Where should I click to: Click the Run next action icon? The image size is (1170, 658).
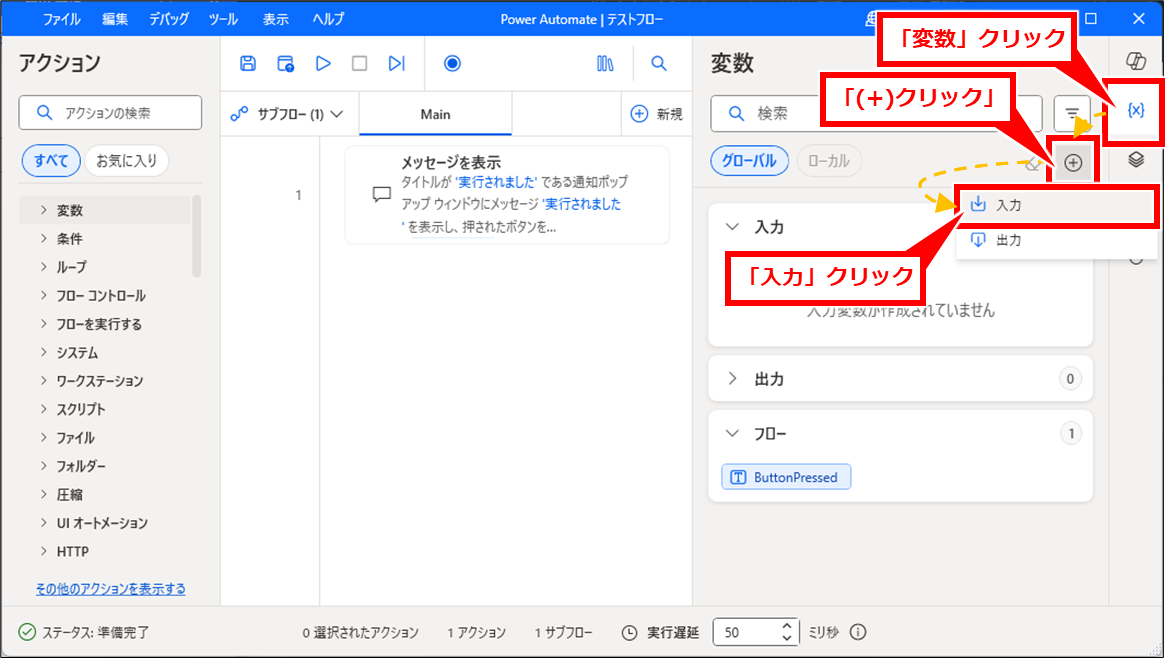397,64
